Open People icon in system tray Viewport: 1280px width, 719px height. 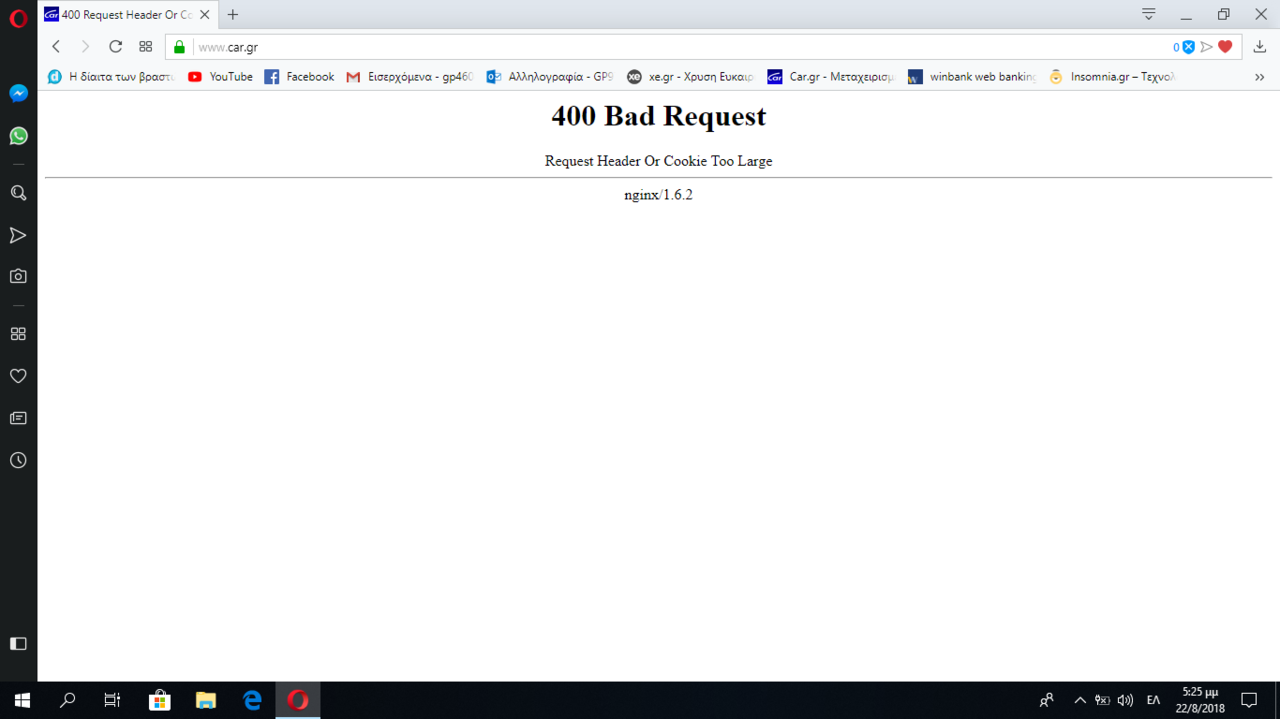(1047, 700)
